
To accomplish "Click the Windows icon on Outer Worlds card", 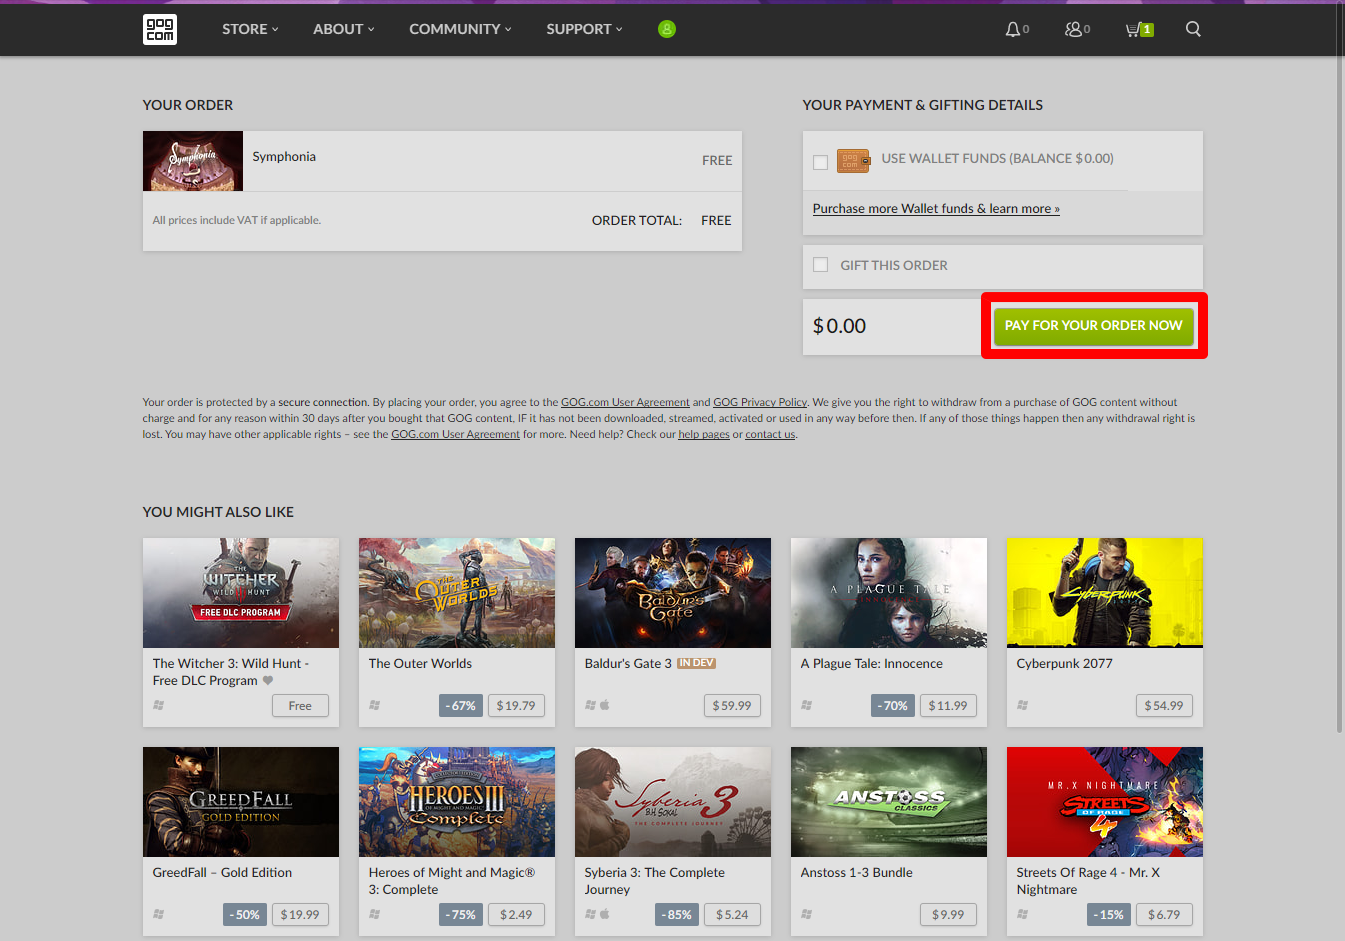I will 374,705.
